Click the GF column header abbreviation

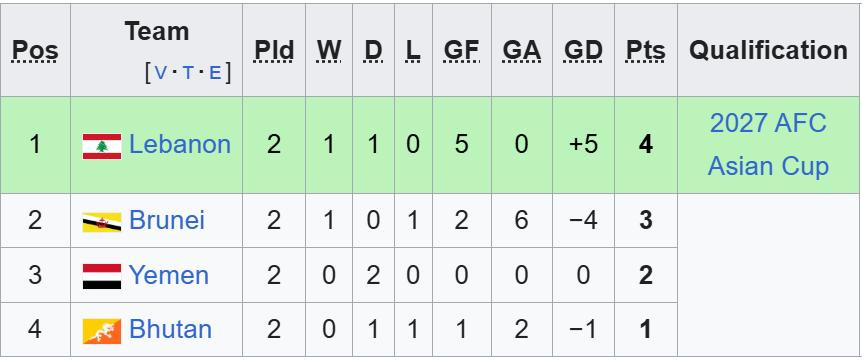[x=462, y=50]
